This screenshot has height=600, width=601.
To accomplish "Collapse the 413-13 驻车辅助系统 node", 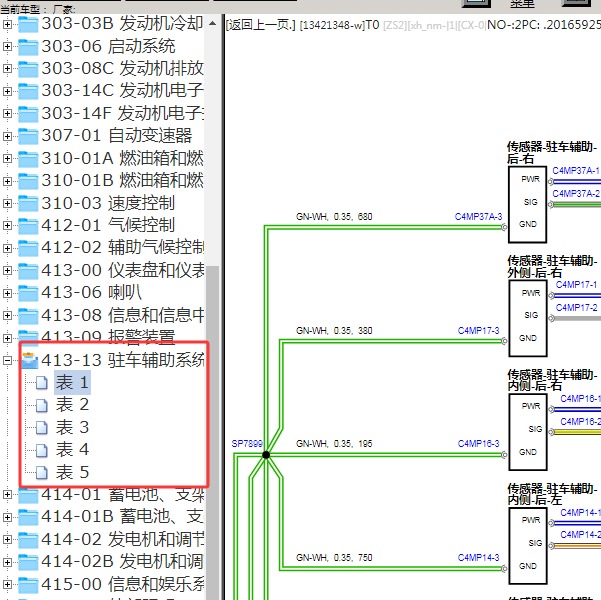I will (7, 360).
